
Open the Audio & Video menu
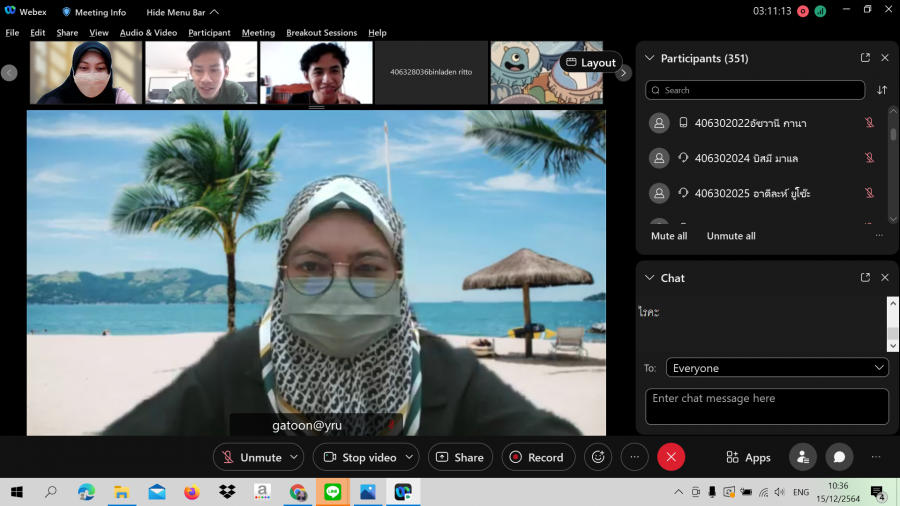tap(148, 33)
